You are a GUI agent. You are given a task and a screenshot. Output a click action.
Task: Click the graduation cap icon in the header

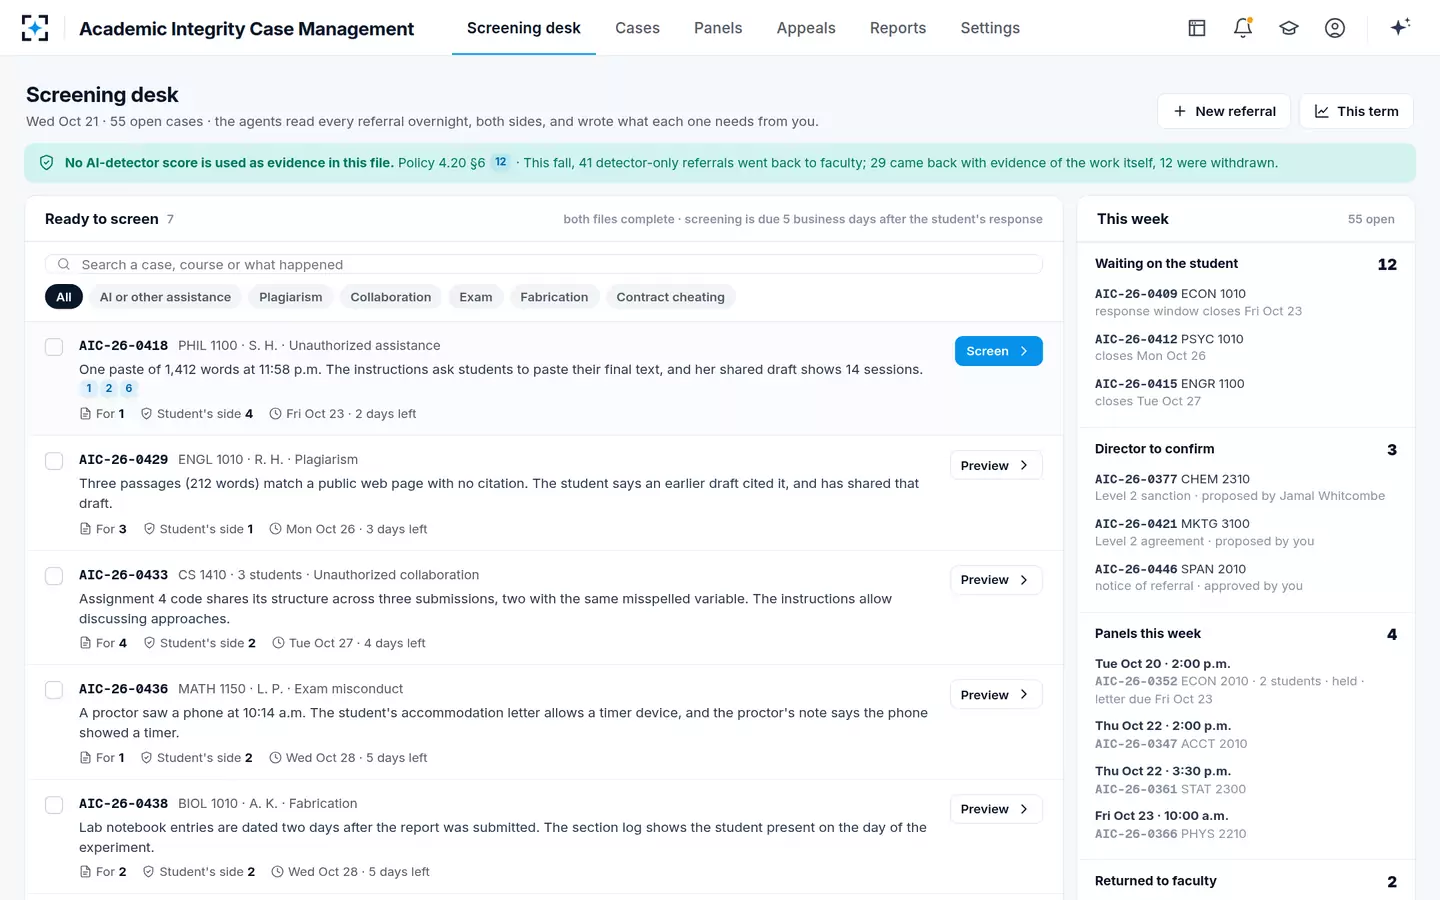(1289, 28)
